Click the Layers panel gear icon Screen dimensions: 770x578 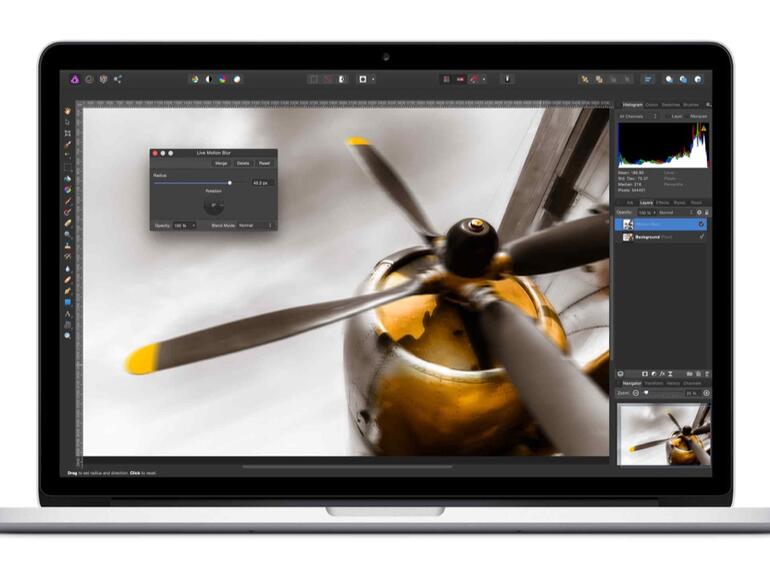point(699,213)
